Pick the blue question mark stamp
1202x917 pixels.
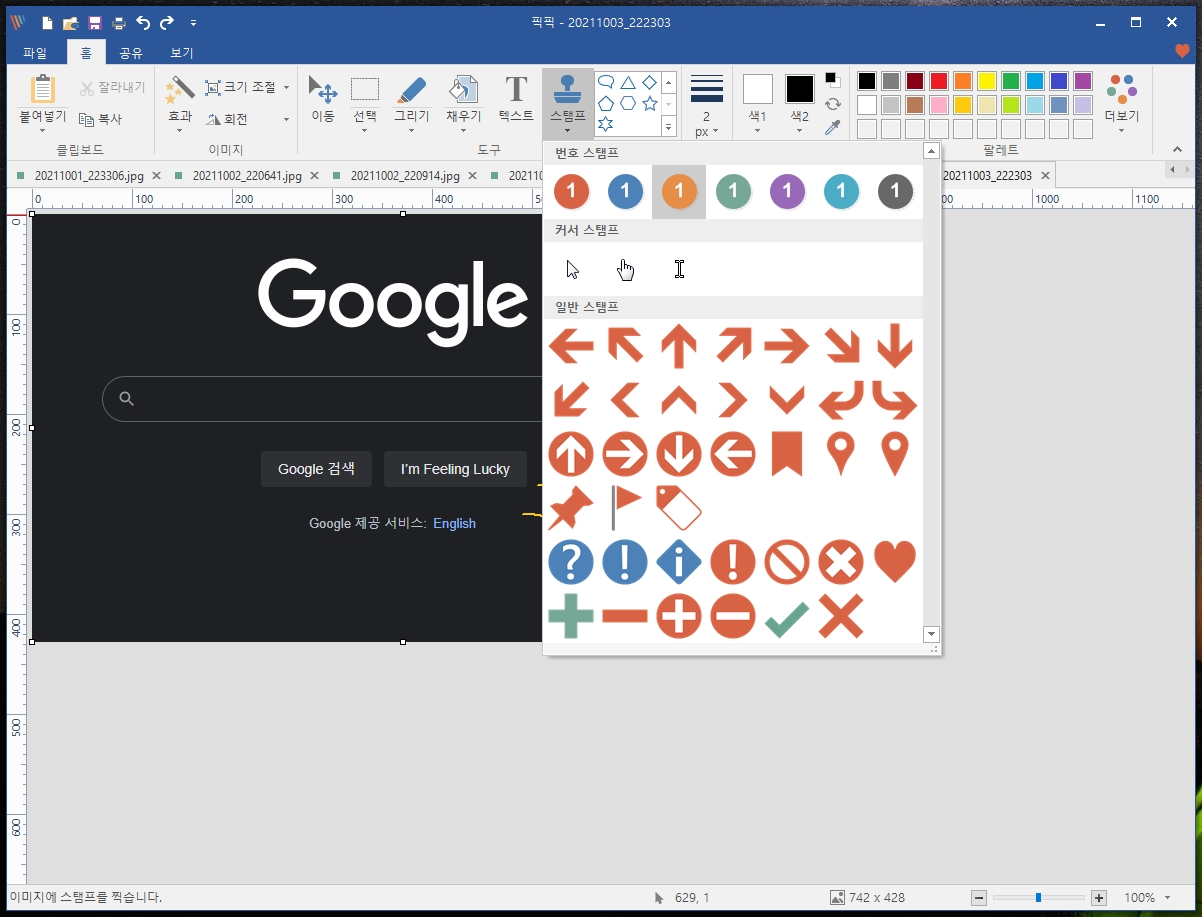[x=571, y=562]
